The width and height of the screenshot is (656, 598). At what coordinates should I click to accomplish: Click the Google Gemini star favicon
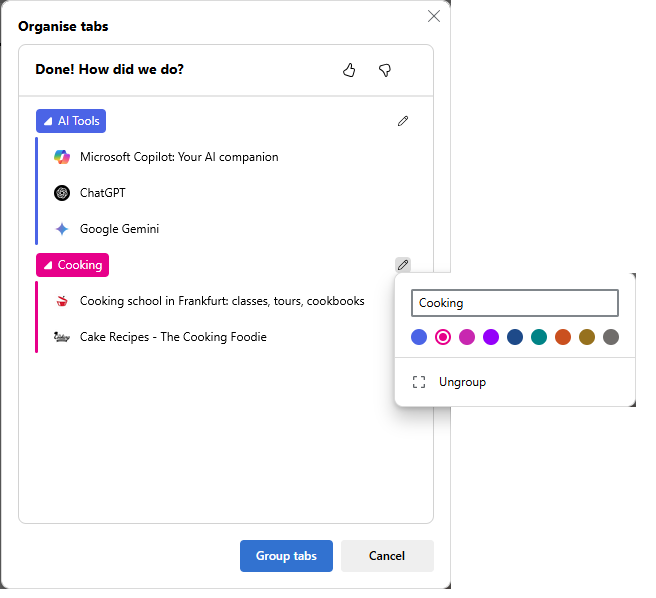coord(62,229)
